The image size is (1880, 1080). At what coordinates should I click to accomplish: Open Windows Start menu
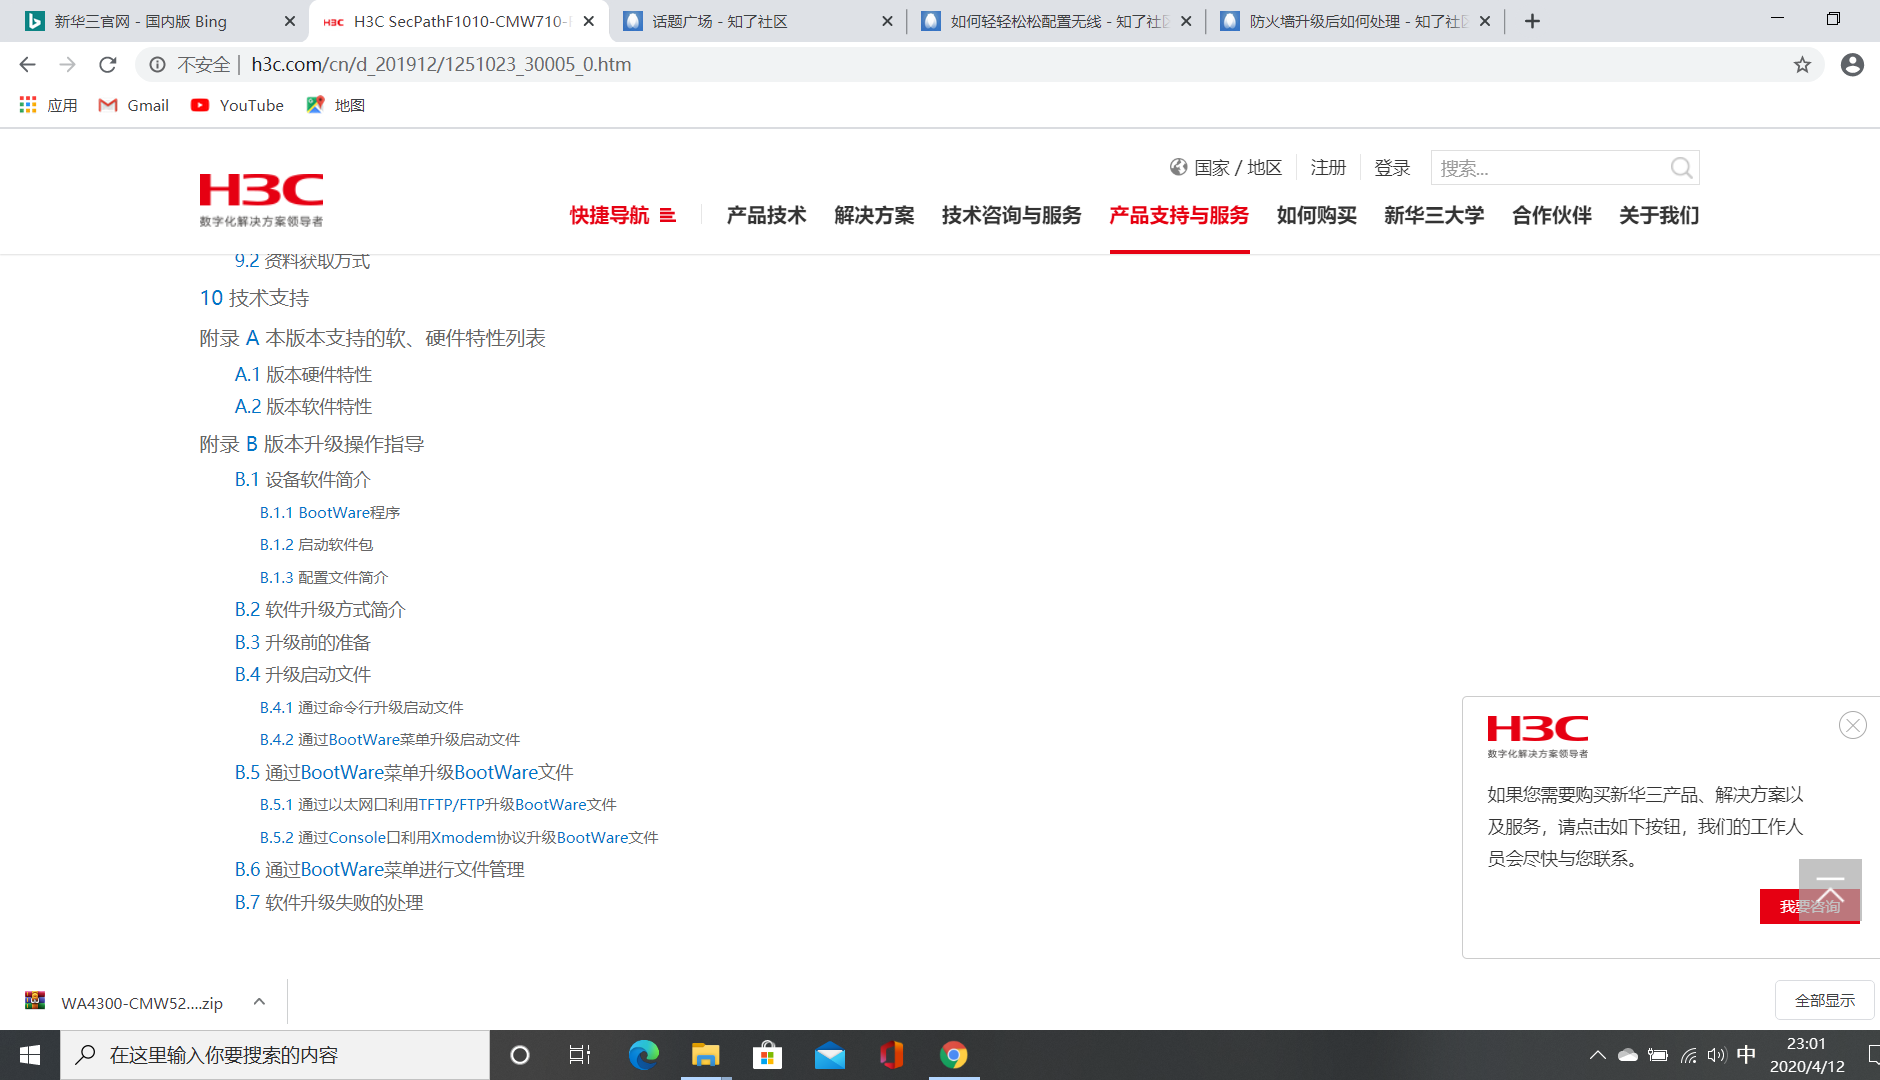coord(30,1055)
